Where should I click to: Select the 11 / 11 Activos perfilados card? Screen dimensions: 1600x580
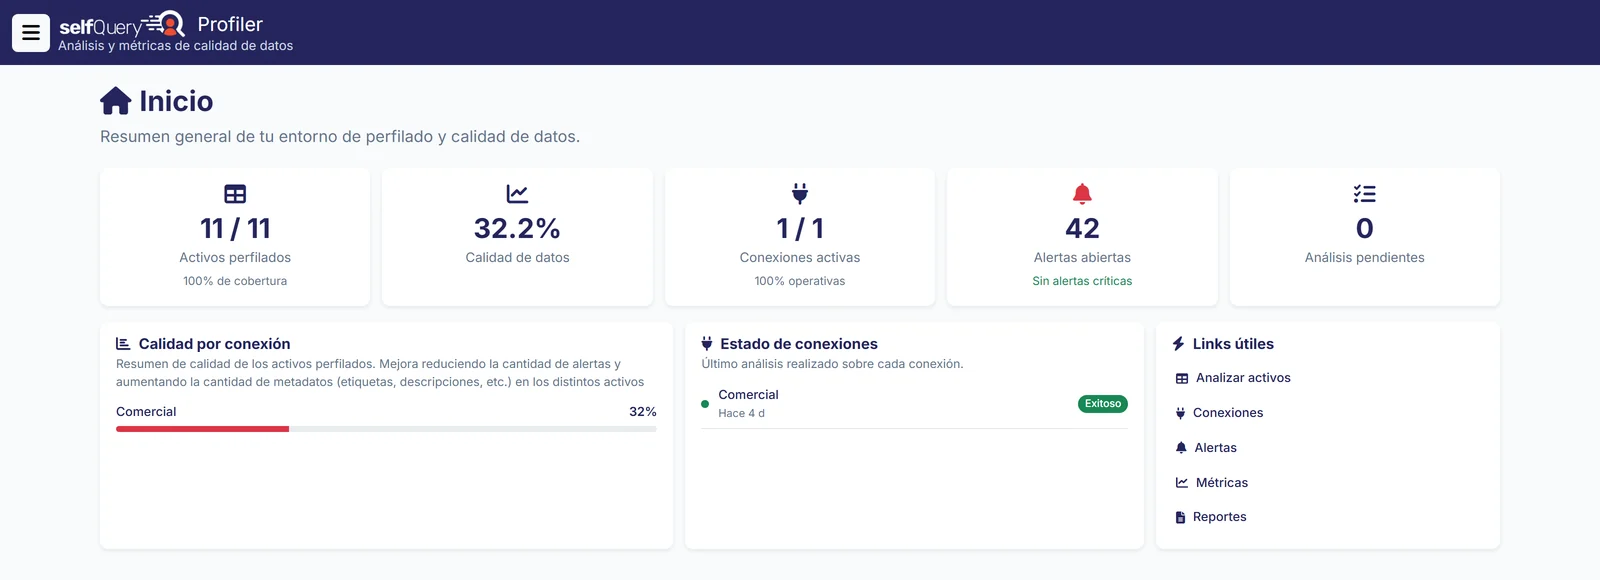[x=235, y=237]
